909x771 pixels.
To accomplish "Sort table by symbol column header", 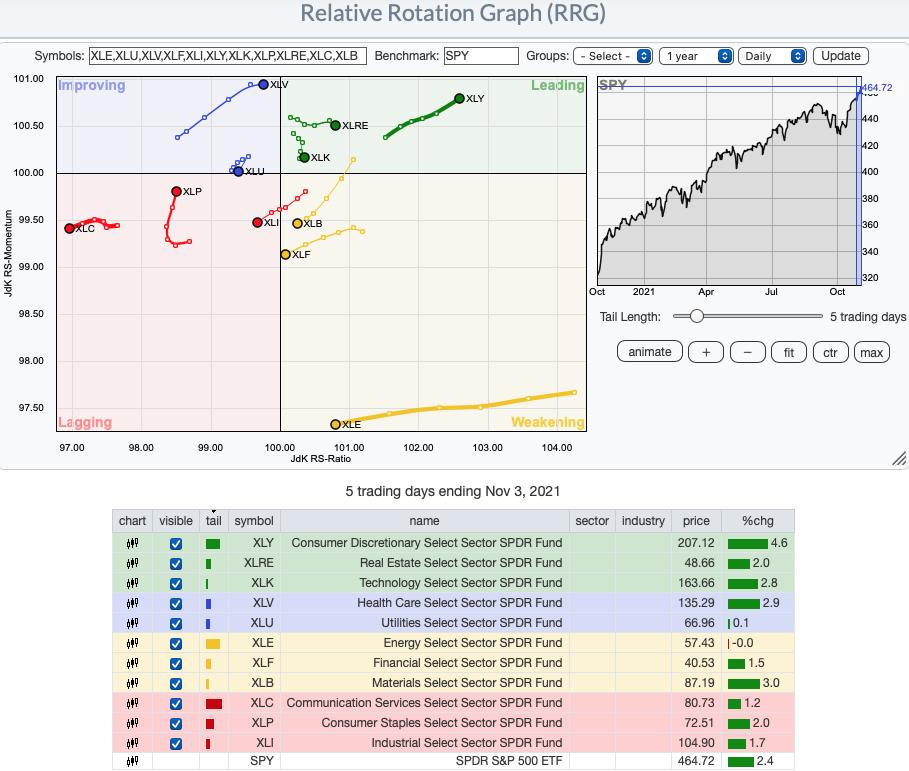I will pyautogui.click(x=254, y=521).
